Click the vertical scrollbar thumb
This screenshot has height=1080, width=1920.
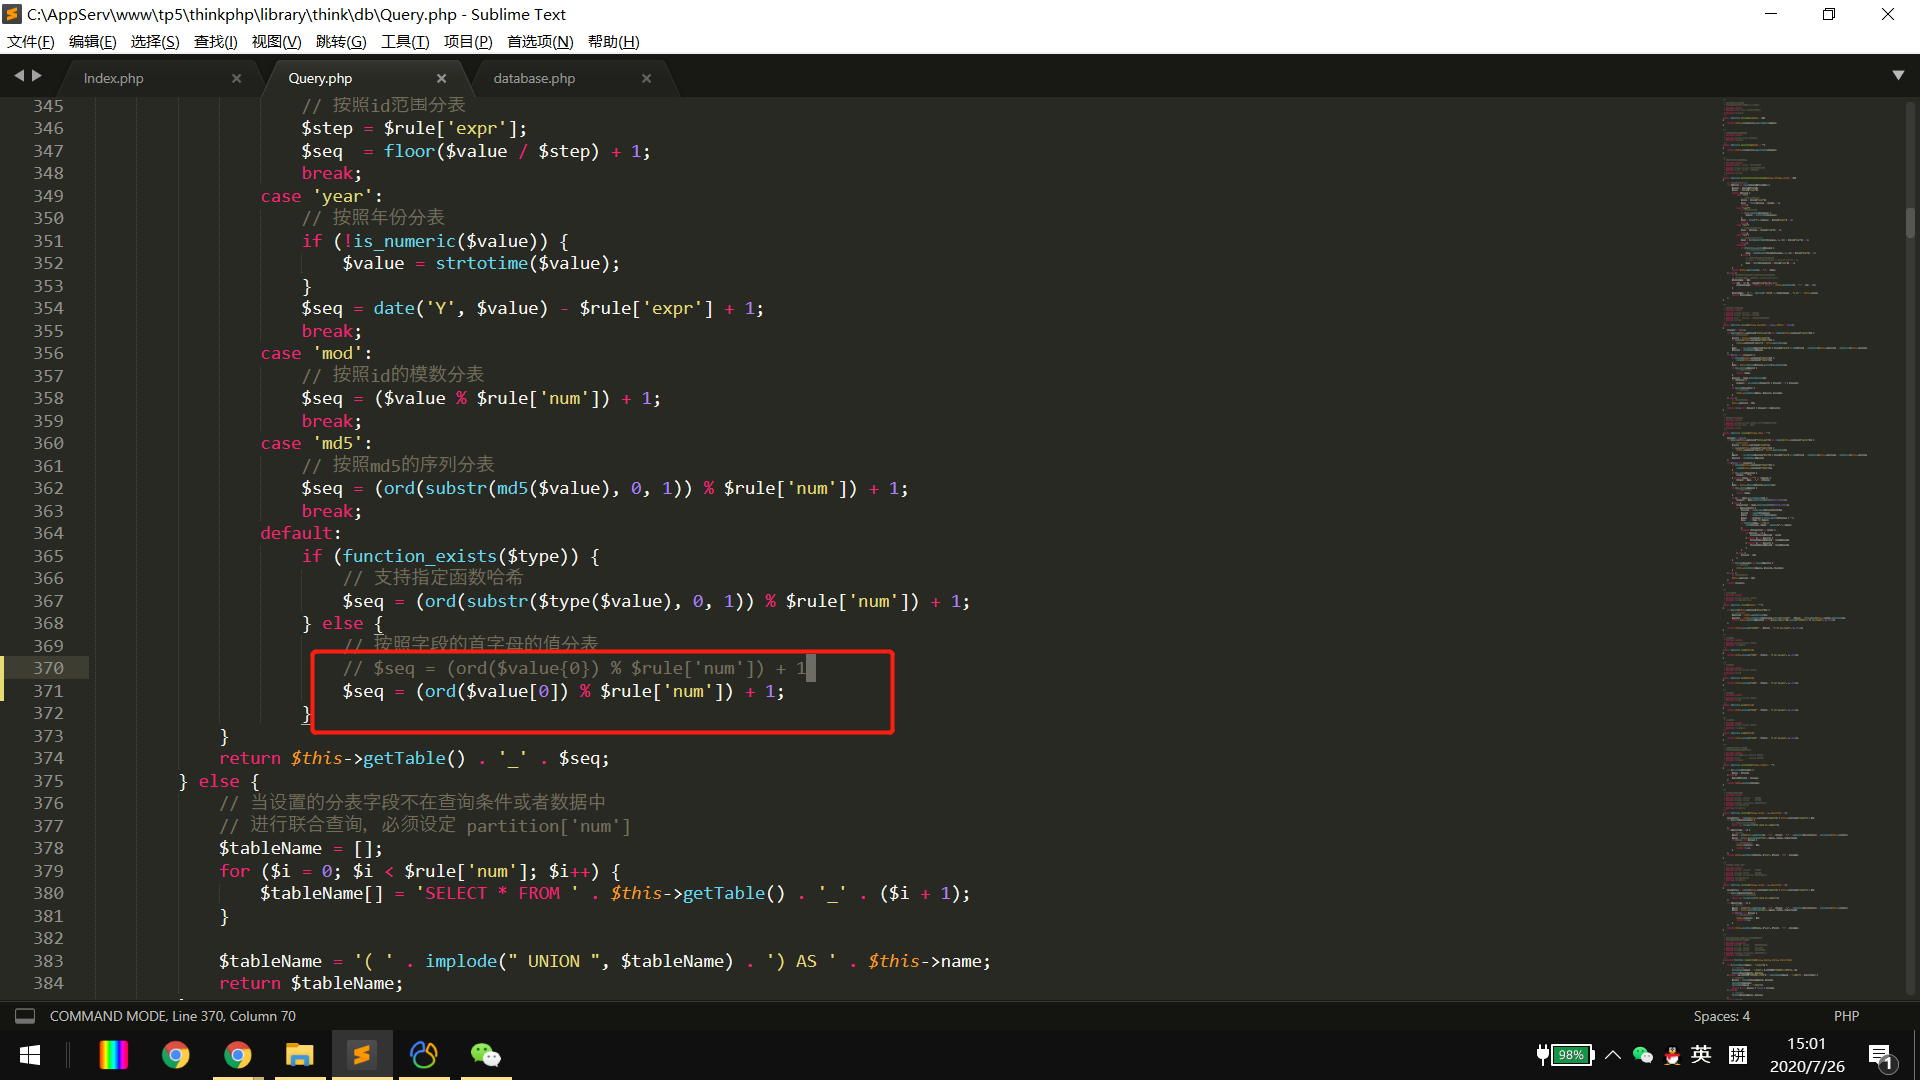point(1910,222)
